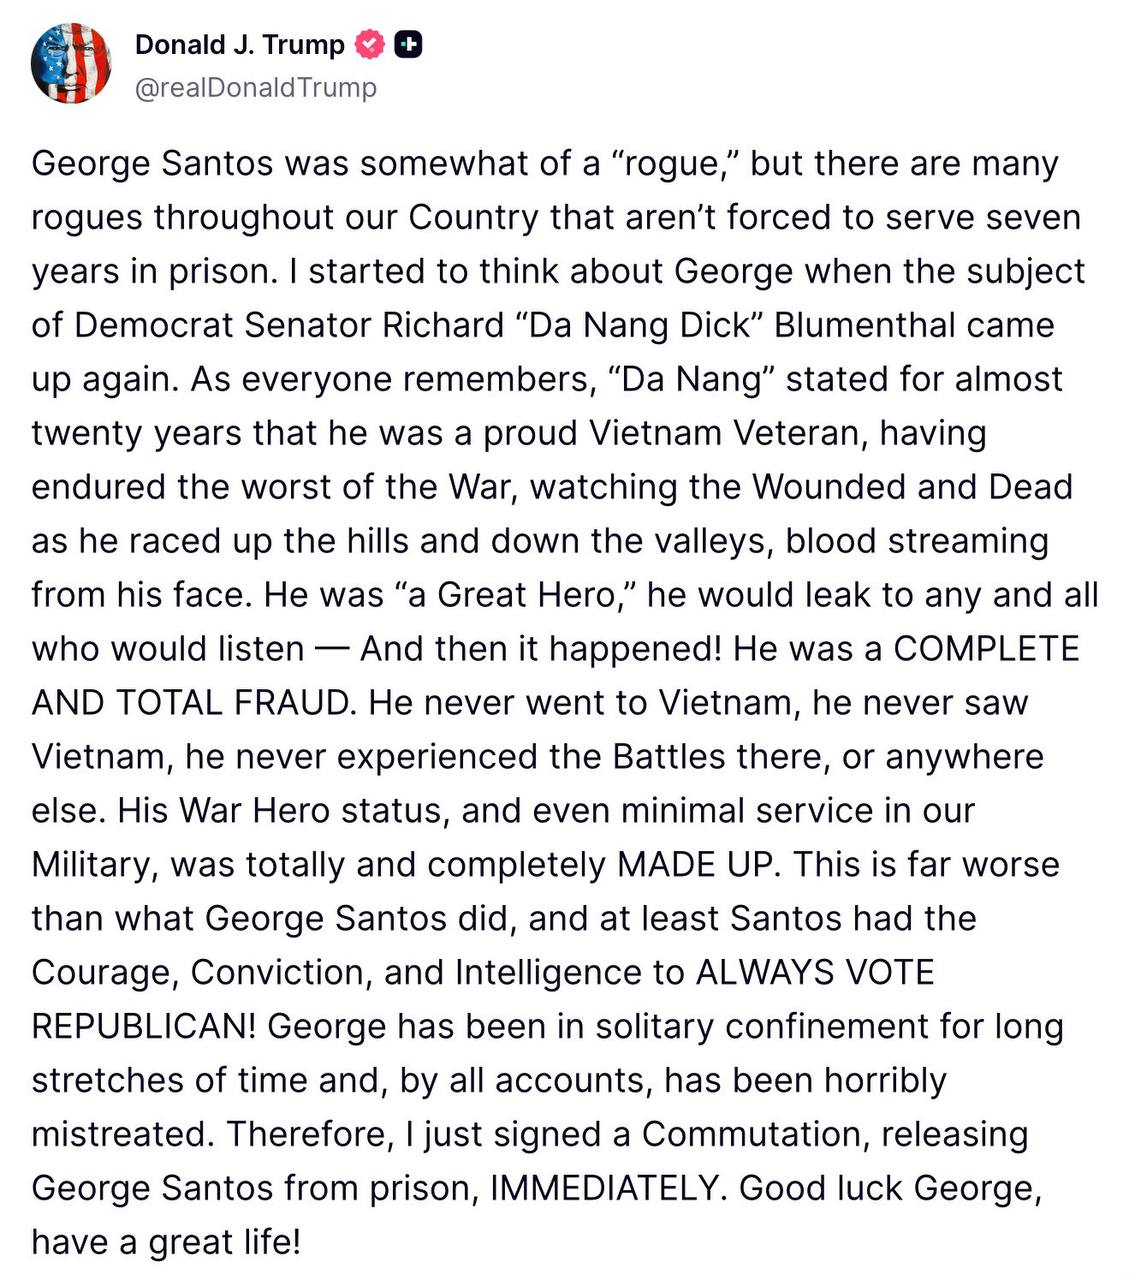Click the text "ALWAYS VOTE" in the post

click(x=814, y=973)
